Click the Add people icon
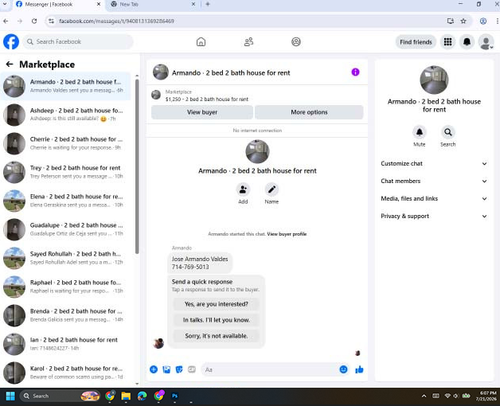500x406 pixels. pyautogui.click(x=243, y=189)
